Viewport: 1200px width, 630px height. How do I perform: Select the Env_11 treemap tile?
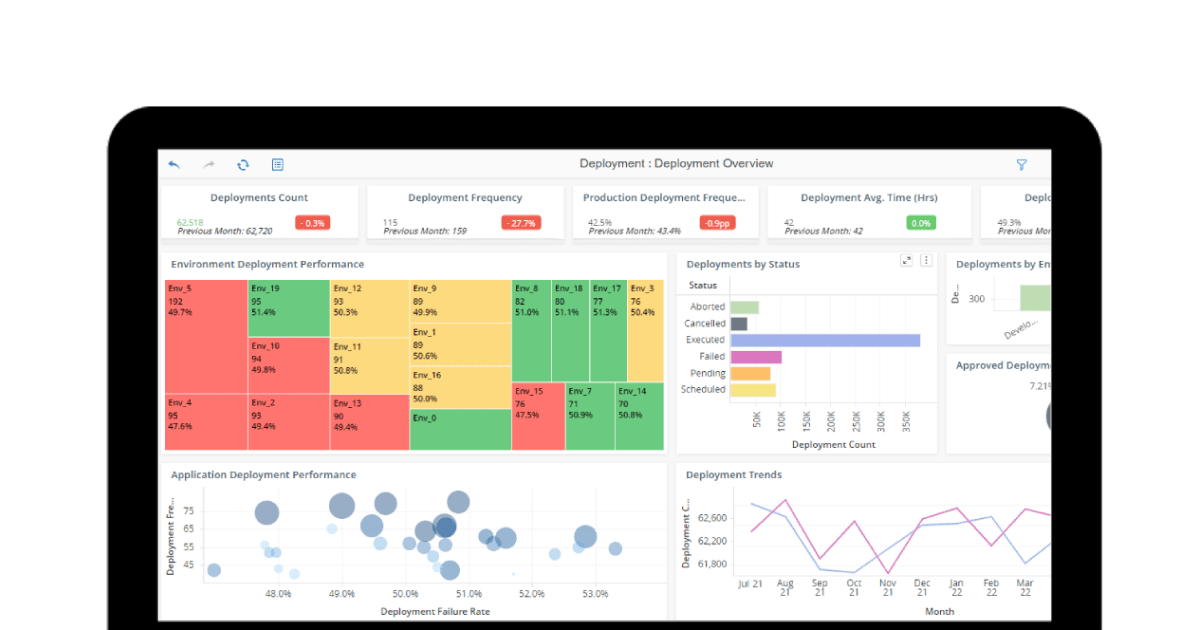(370, 365)
